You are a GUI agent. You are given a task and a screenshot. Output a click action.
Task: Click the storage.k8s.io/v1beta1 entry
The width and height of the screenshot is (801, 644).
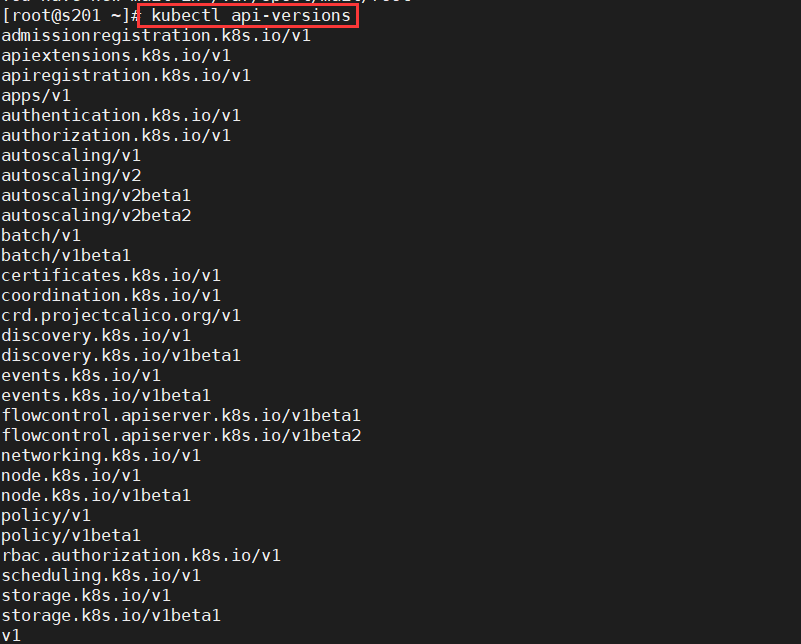[111, 615]
